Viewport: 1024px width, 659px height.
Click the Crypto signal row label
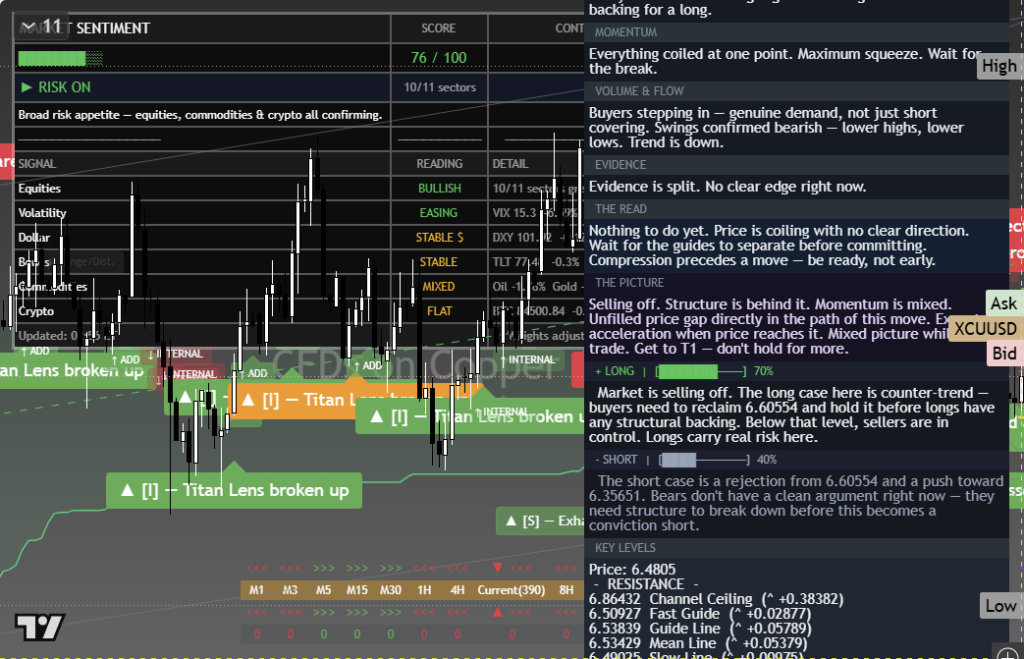coord(36,311)
